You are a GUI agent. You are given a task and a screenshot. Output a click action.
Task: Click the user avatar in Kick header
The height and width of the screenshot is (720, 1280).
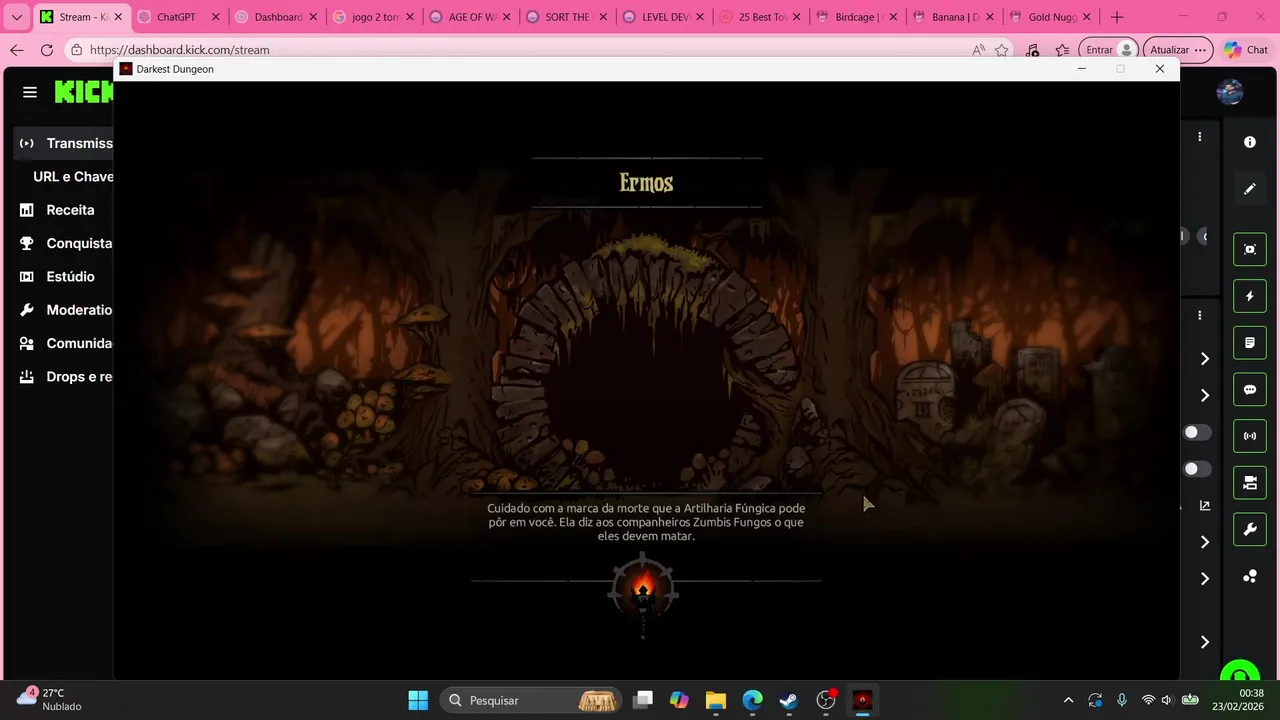point(1230,92)
